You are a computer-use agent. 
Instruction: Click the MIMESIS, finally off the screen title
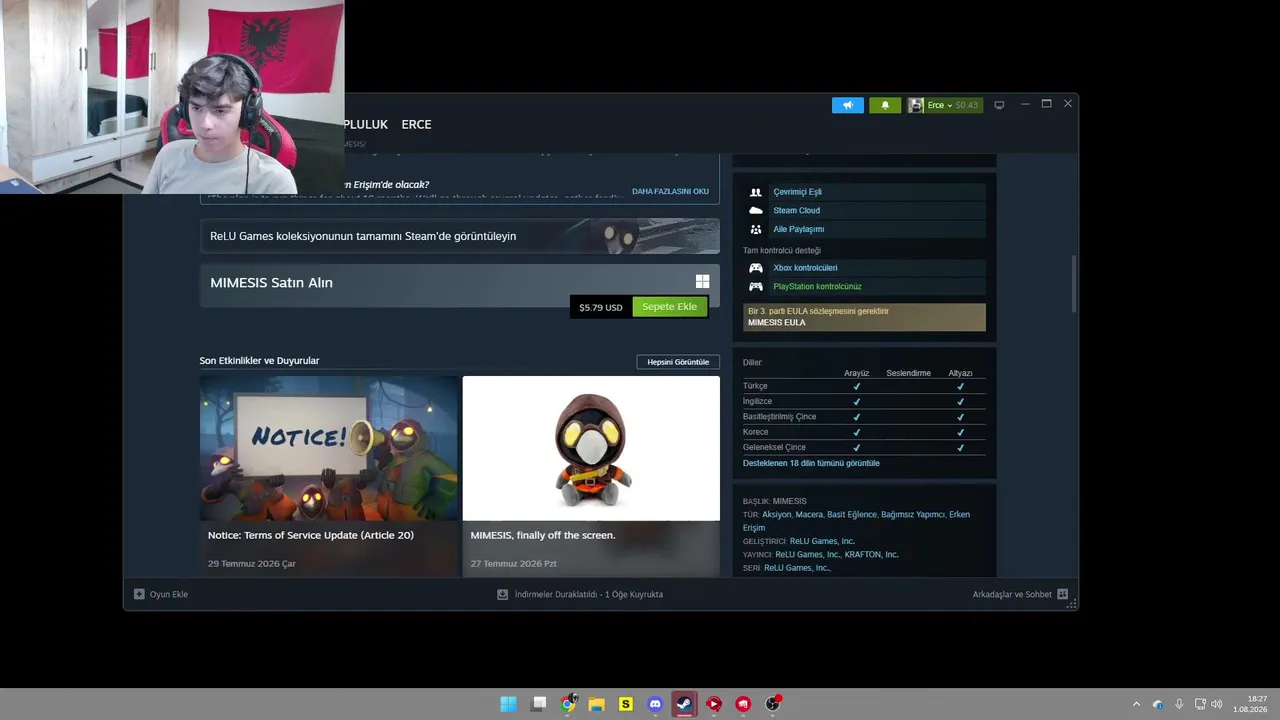click(543, 535)
